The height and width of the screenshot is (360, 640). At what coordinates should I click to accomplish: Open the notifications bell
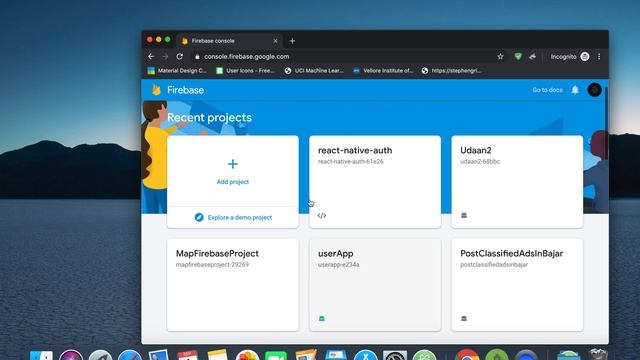pos(575,90)
